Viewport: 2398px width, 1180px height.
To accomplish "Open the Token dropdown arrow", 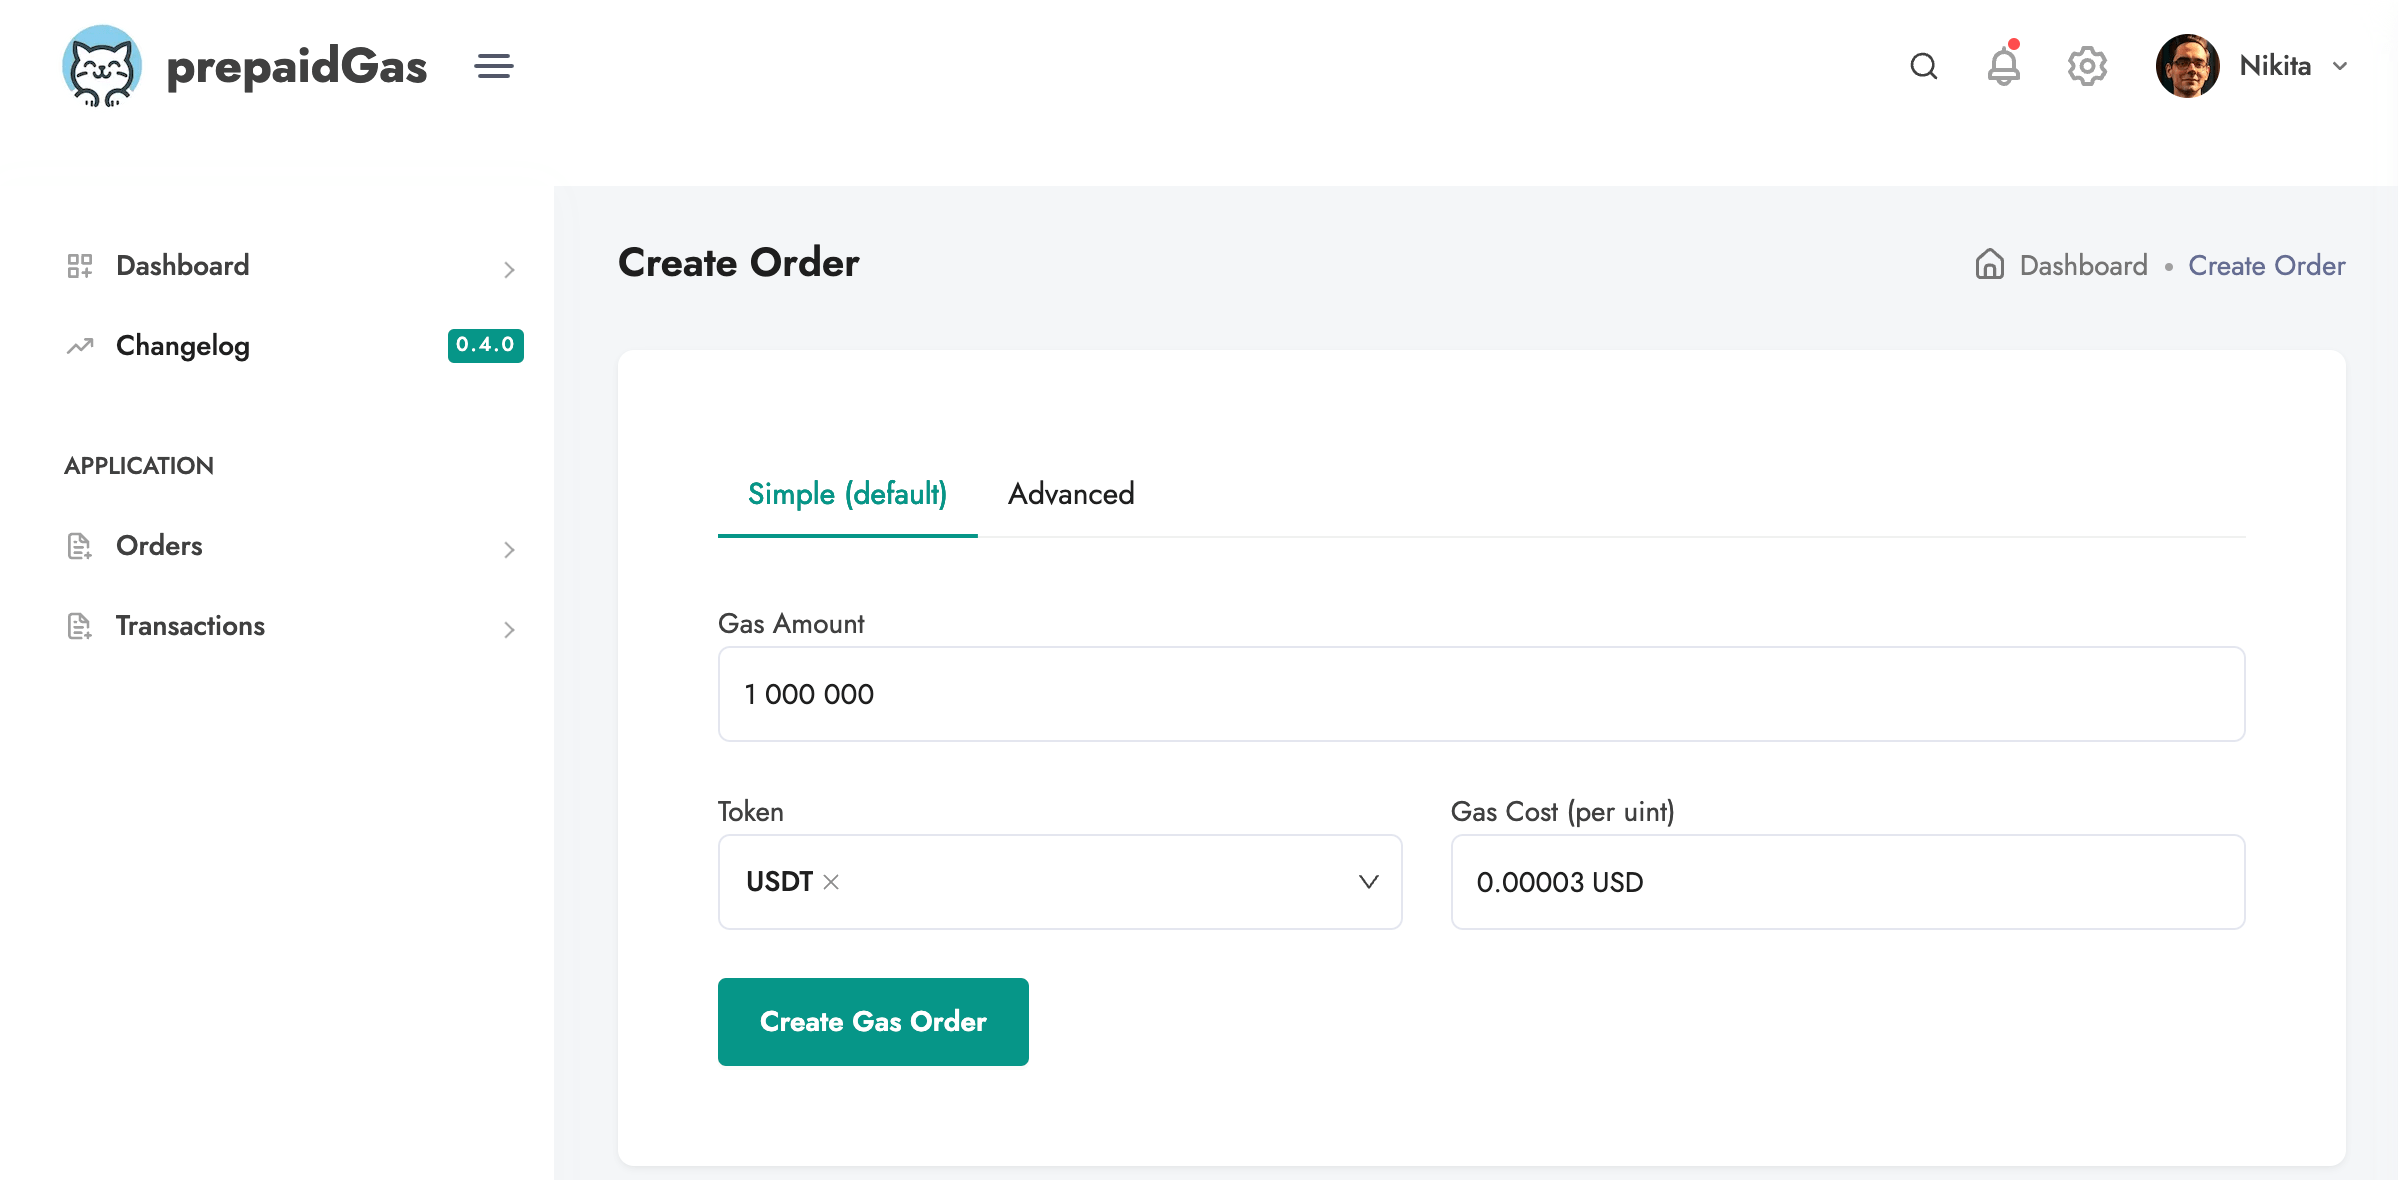I will pyautogui.click(x=1368, y=882).
